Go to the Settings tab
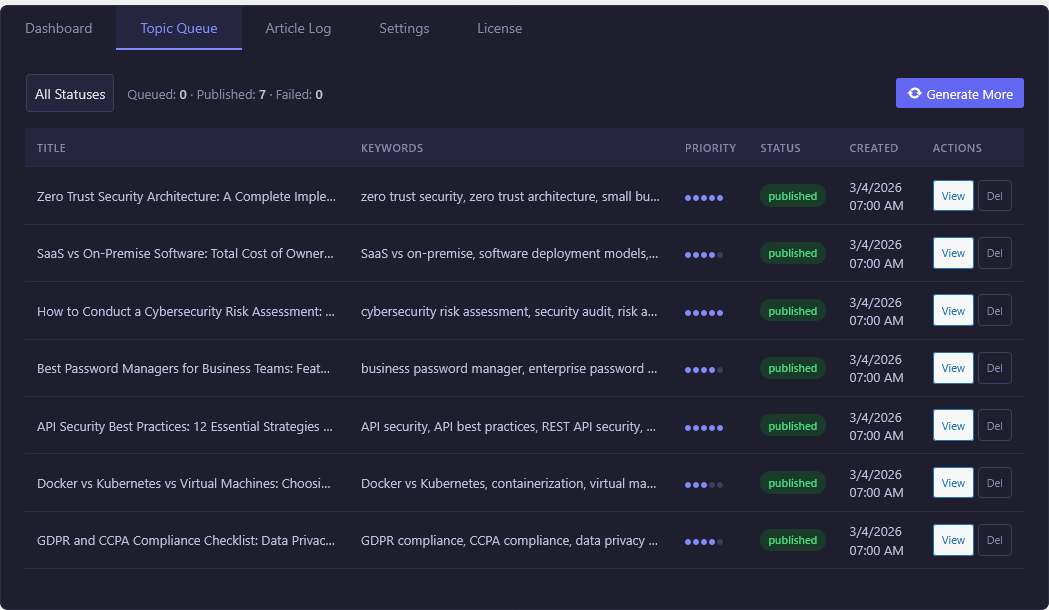 point(404,28)
